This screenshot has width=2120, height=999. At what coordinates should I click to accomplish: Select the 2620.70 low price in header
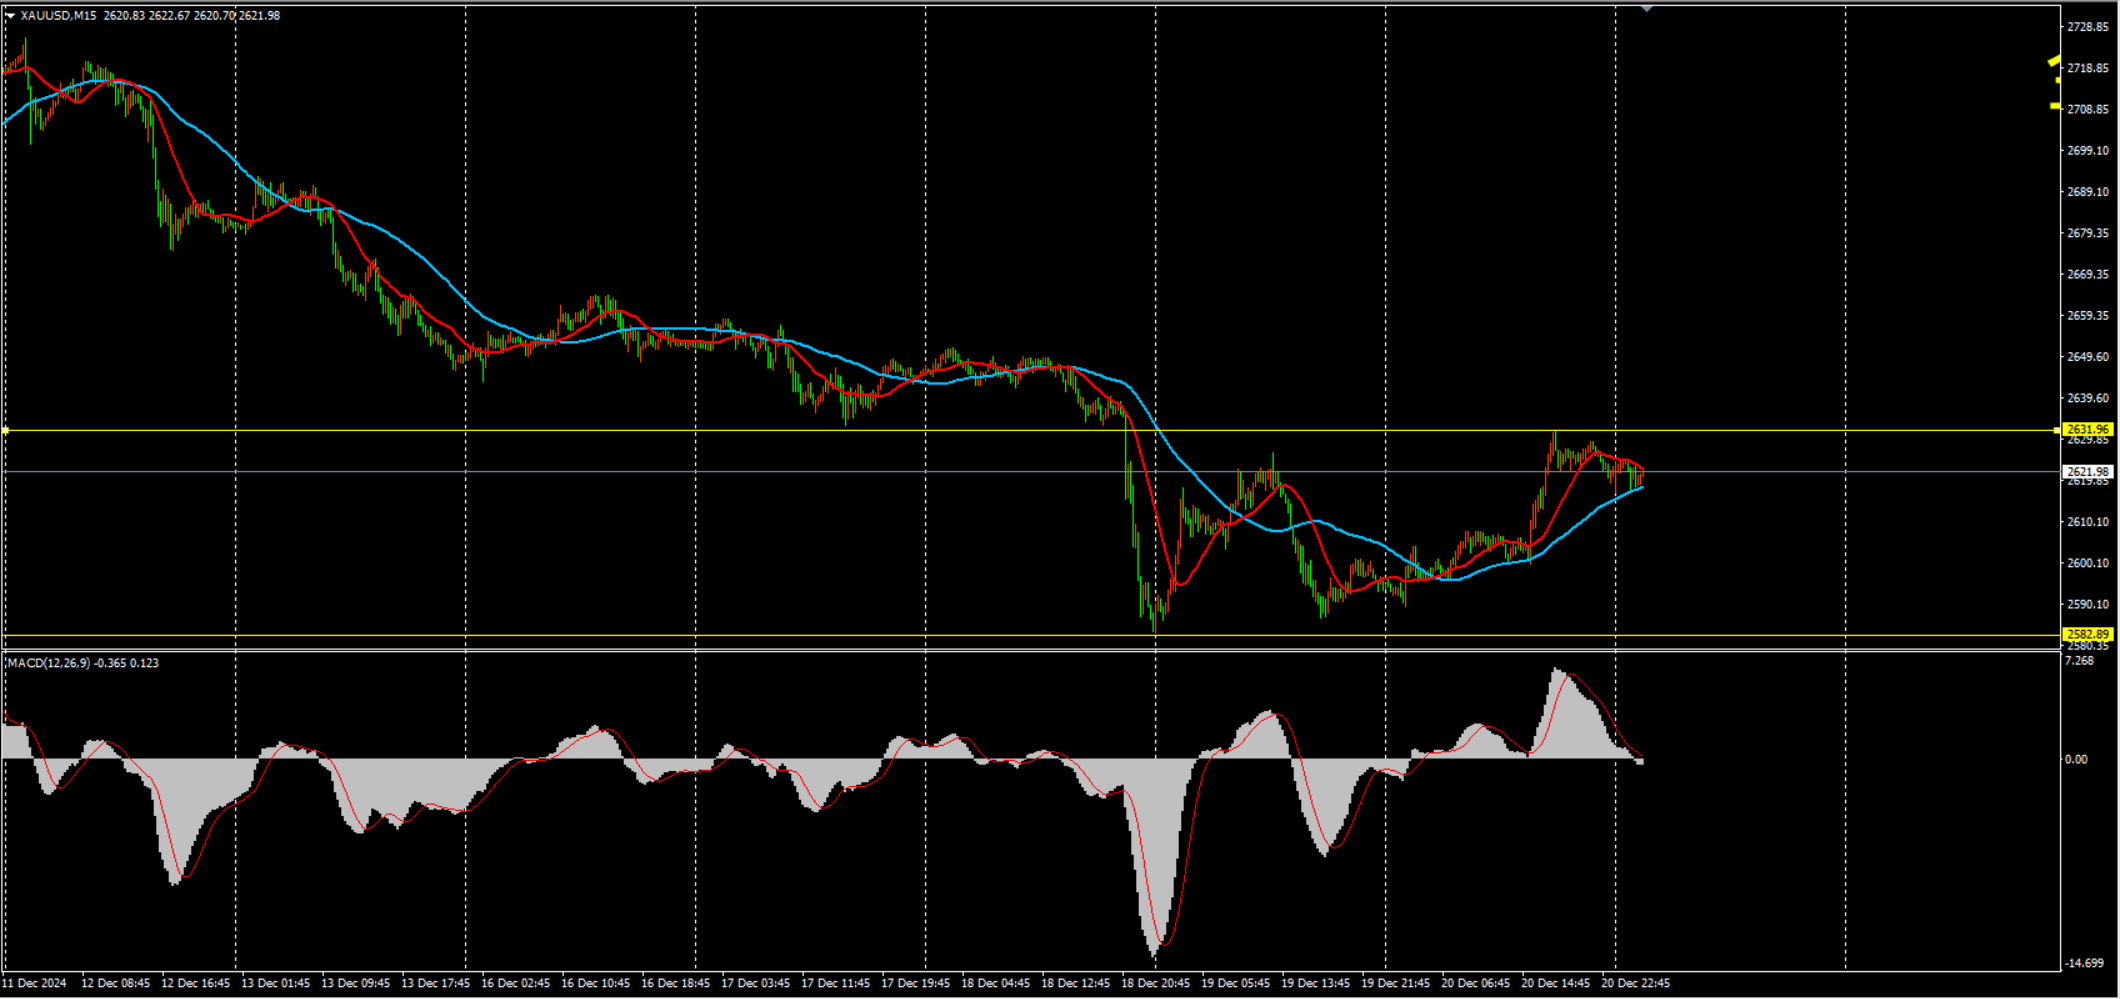(x=214, y=15)
